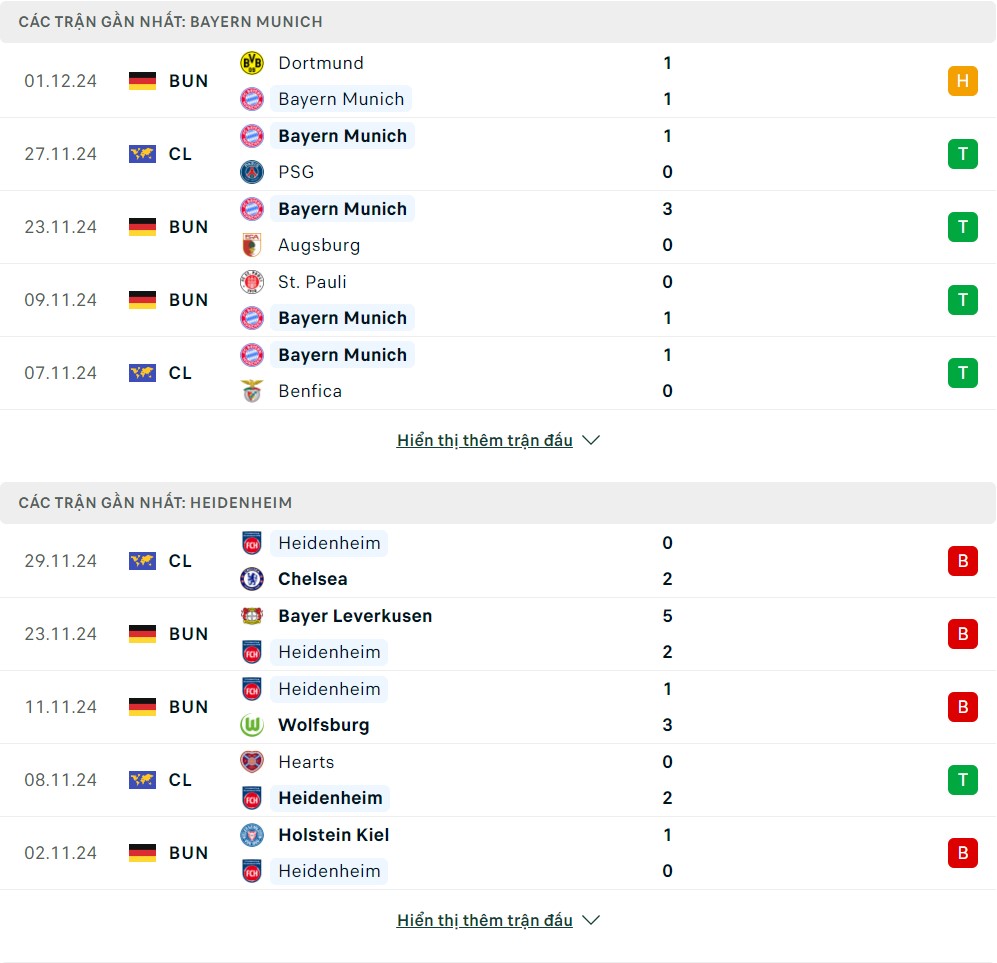Click the Bayer Leverkusen crest icon

coord(252,616)
